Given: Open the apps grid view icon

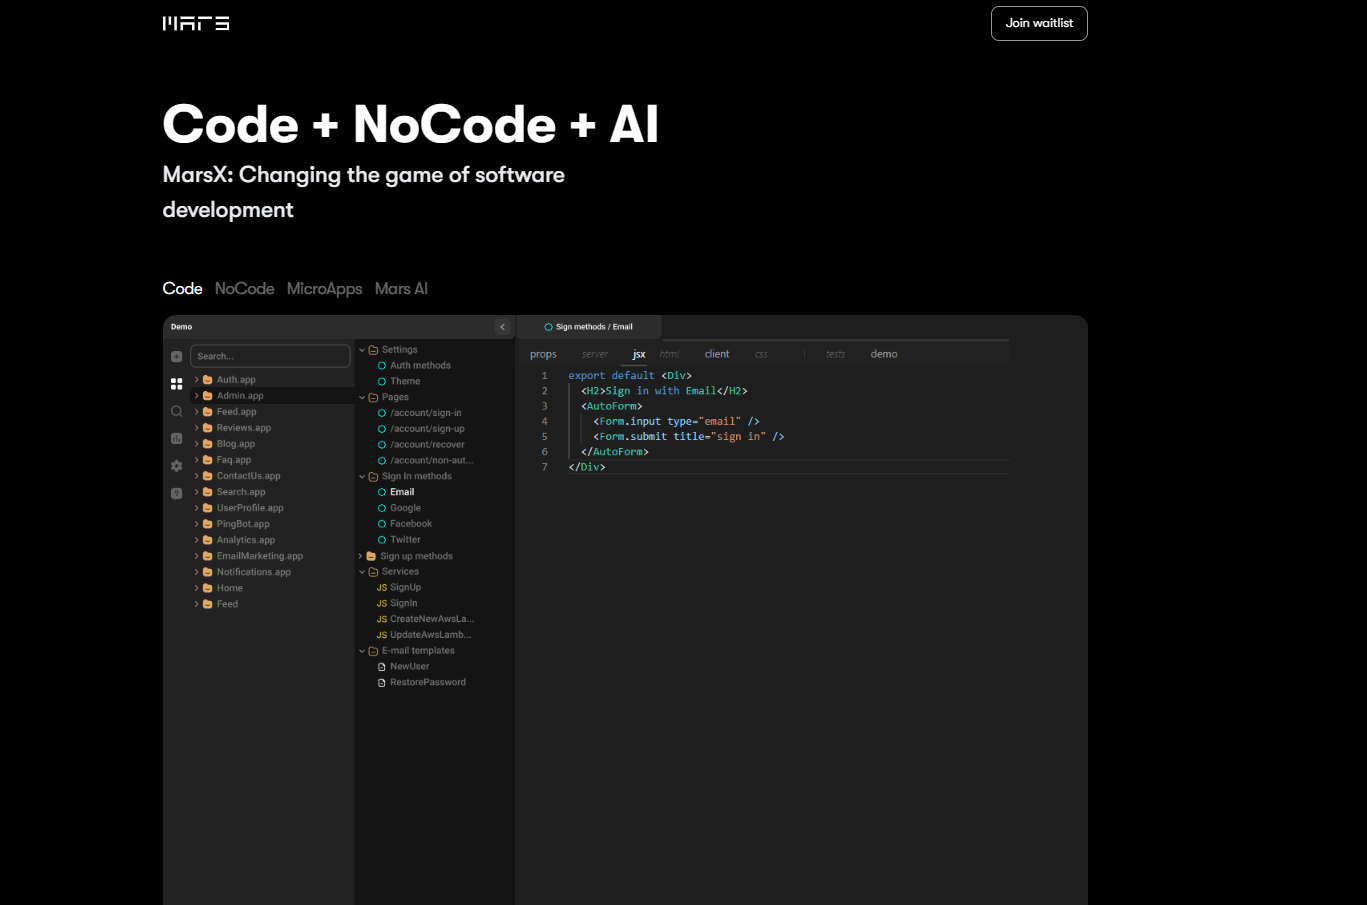Looking at the screenshot, I should [x=177, y=384].
